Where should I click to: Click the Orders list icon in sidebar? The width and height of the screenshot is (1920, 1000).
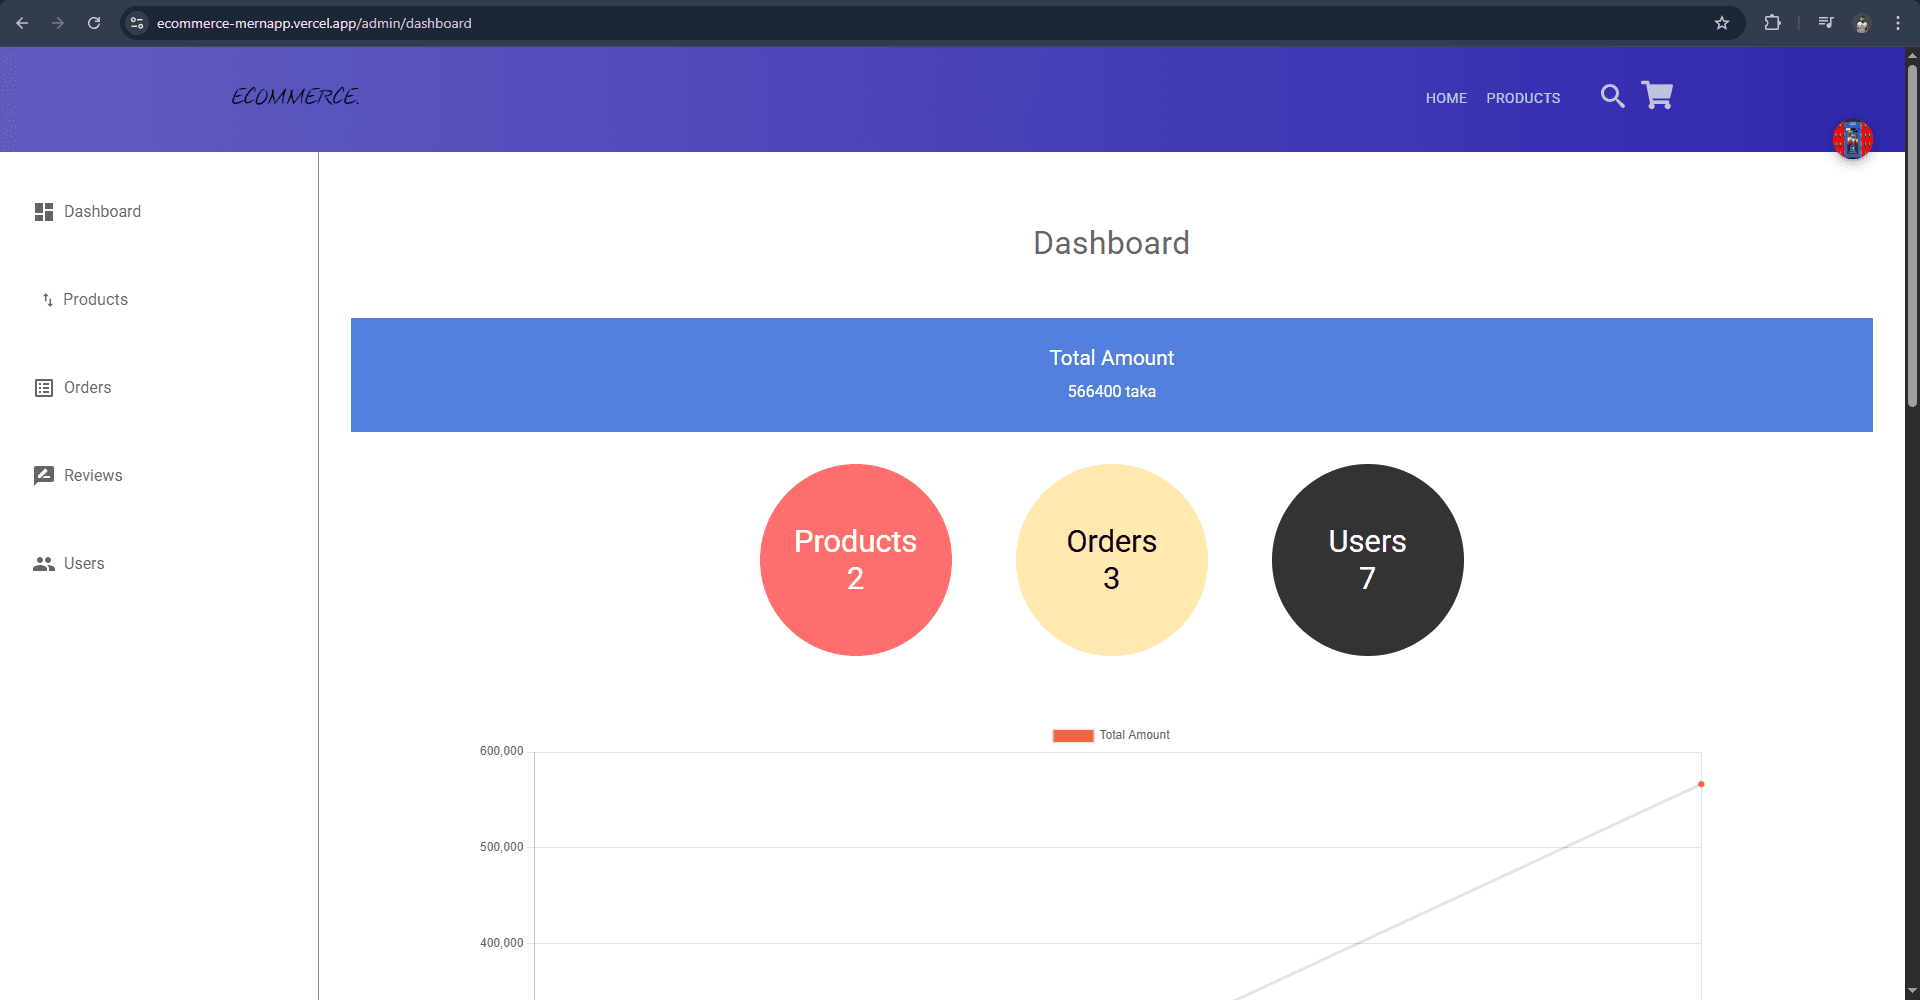(44, 388)
